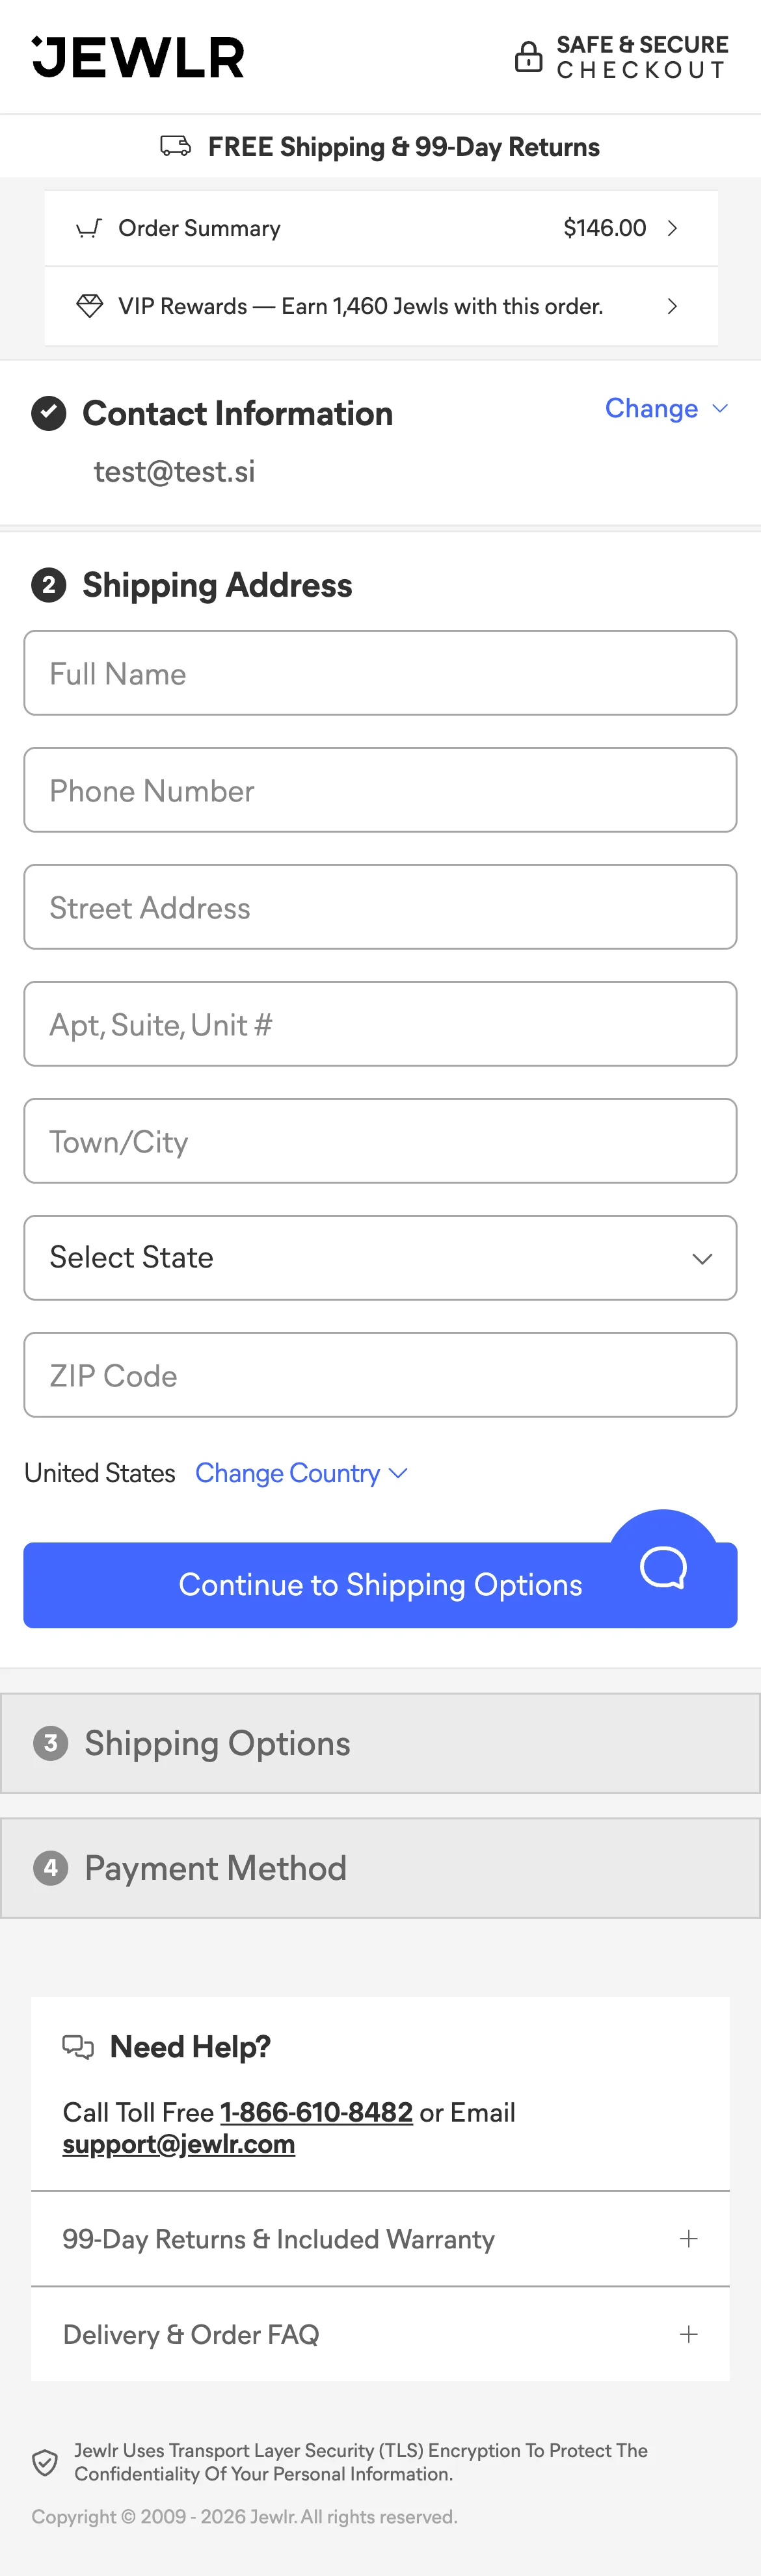Viewport: 761px width, 2576px height.
Task: Click the secure checkout padlock icon
Action: point(528,57)
